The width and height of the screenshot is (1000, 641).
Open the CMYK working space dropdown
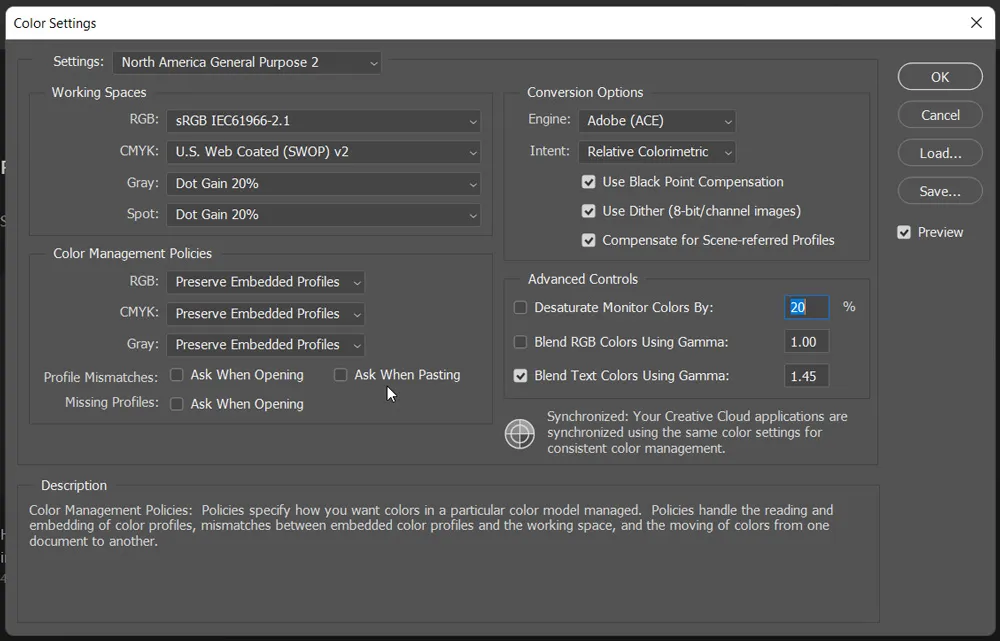[323, 152]
